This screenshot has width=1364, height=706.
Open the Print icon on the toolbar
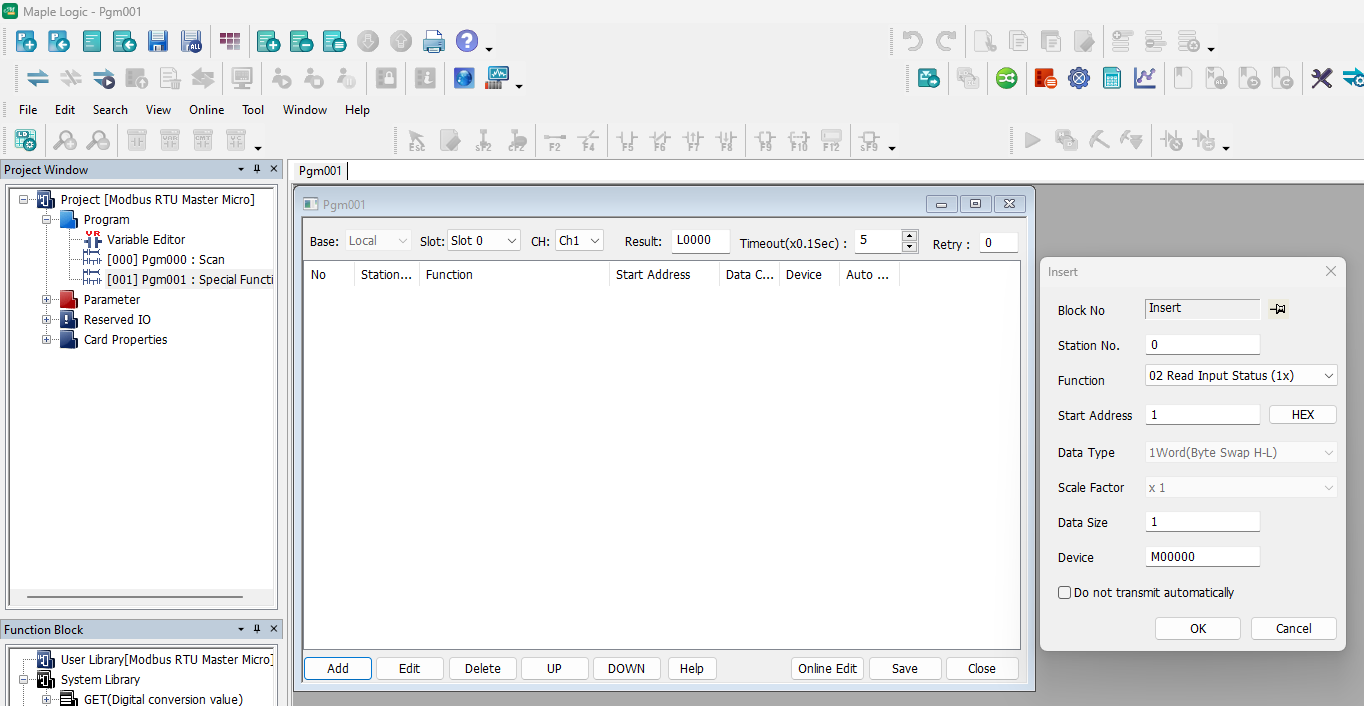(x=434, y=41)
